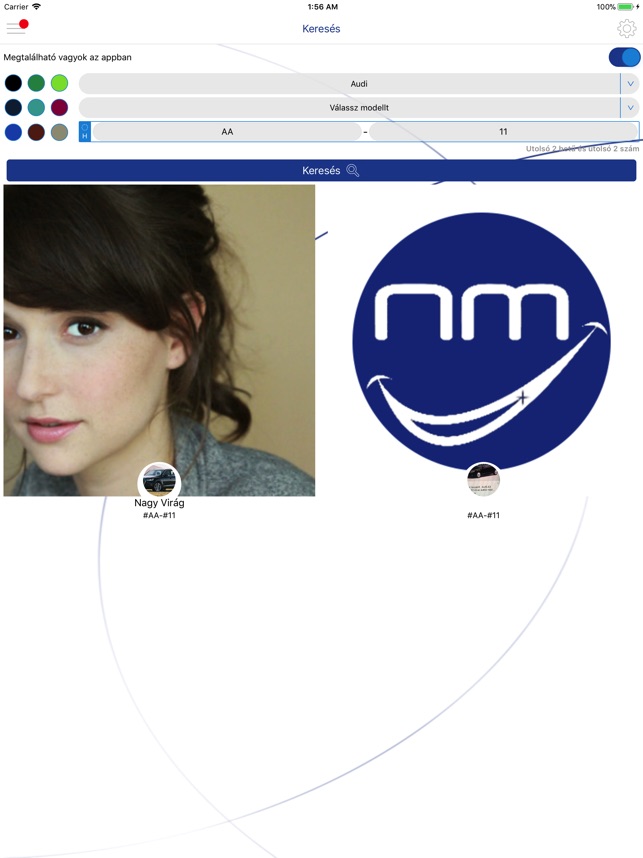This screenshot has height=858, width=643.
Task: Tap the Wi-Fi status icon
Action: click(x=37, y=7)
